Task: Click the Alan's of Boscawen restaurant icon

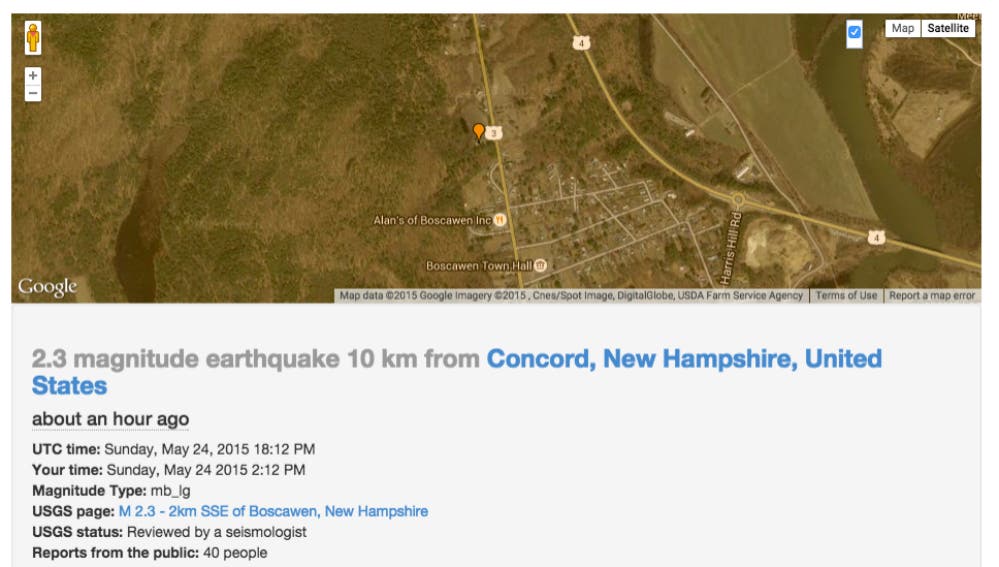Action: [500, 220]
